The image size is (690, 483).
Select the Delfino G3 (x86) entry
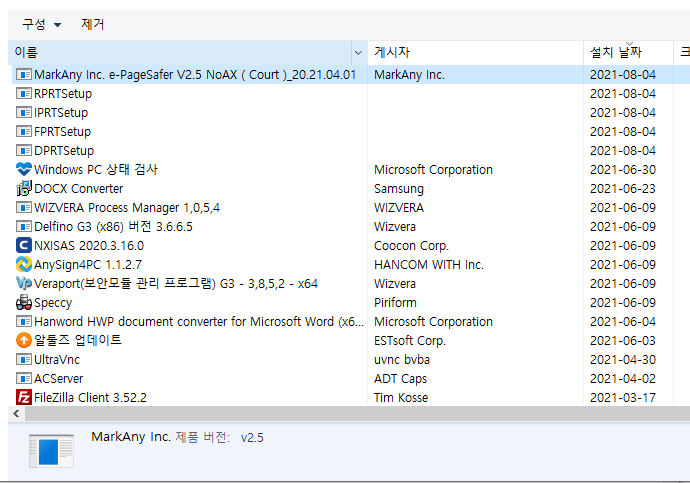113,227
